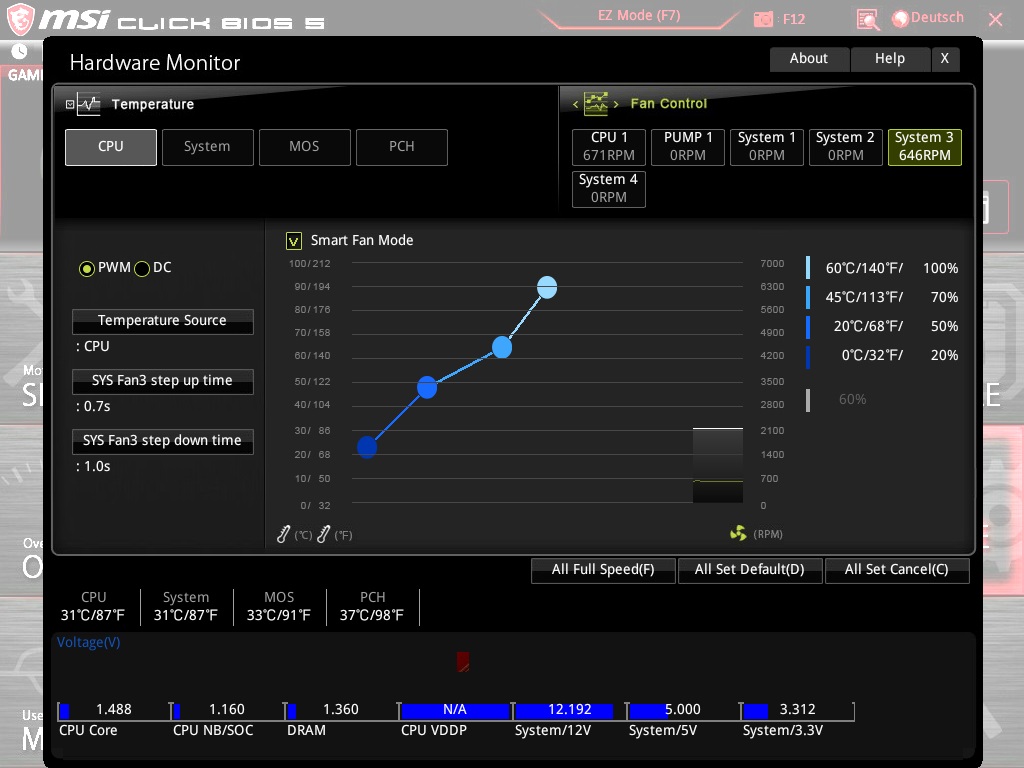The height and width of the screenshot is (768, 1024).
Task: Open SYS Fan3 step up time setting
Action: pyautogui.click(x=163, y=381)
